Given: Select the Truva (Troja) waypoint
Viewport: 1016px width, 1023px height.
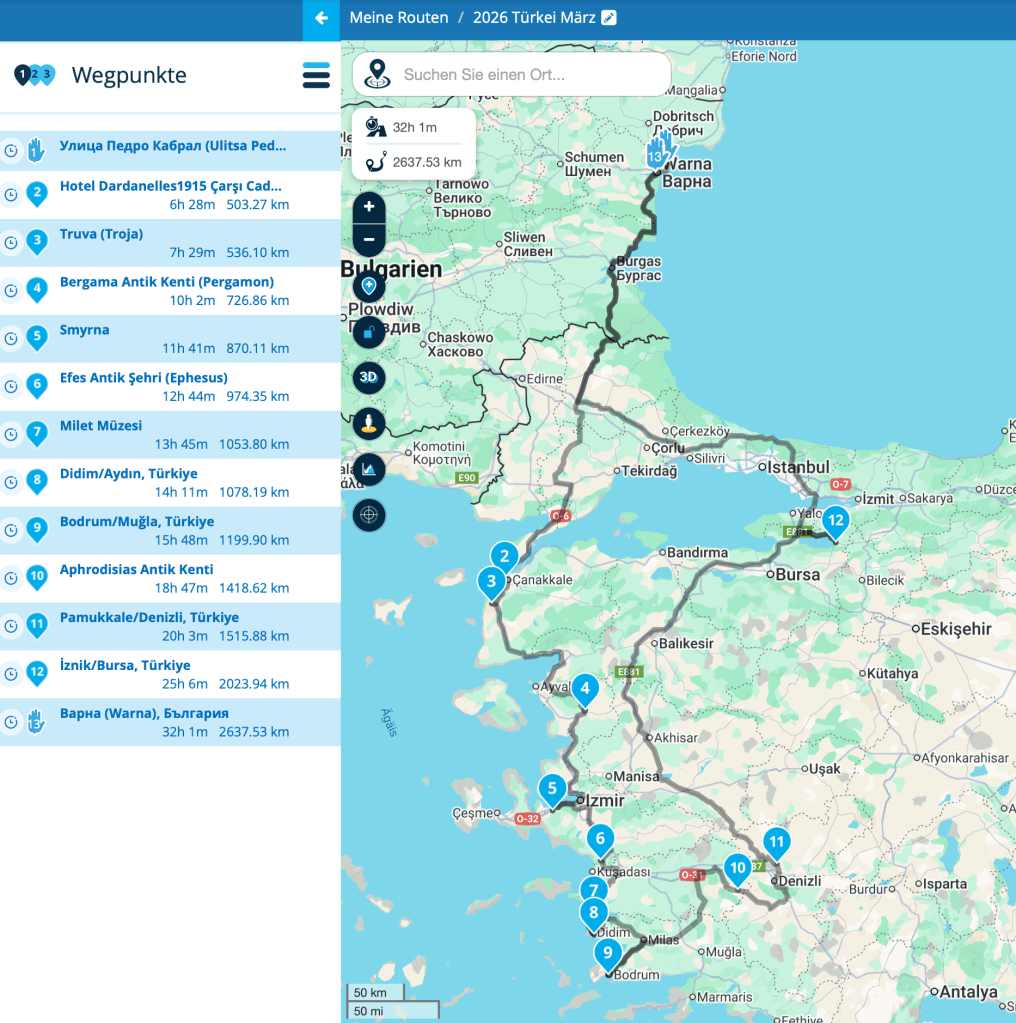Looking at the screenshot, I should pyautogui.click(x=101, y=234).
